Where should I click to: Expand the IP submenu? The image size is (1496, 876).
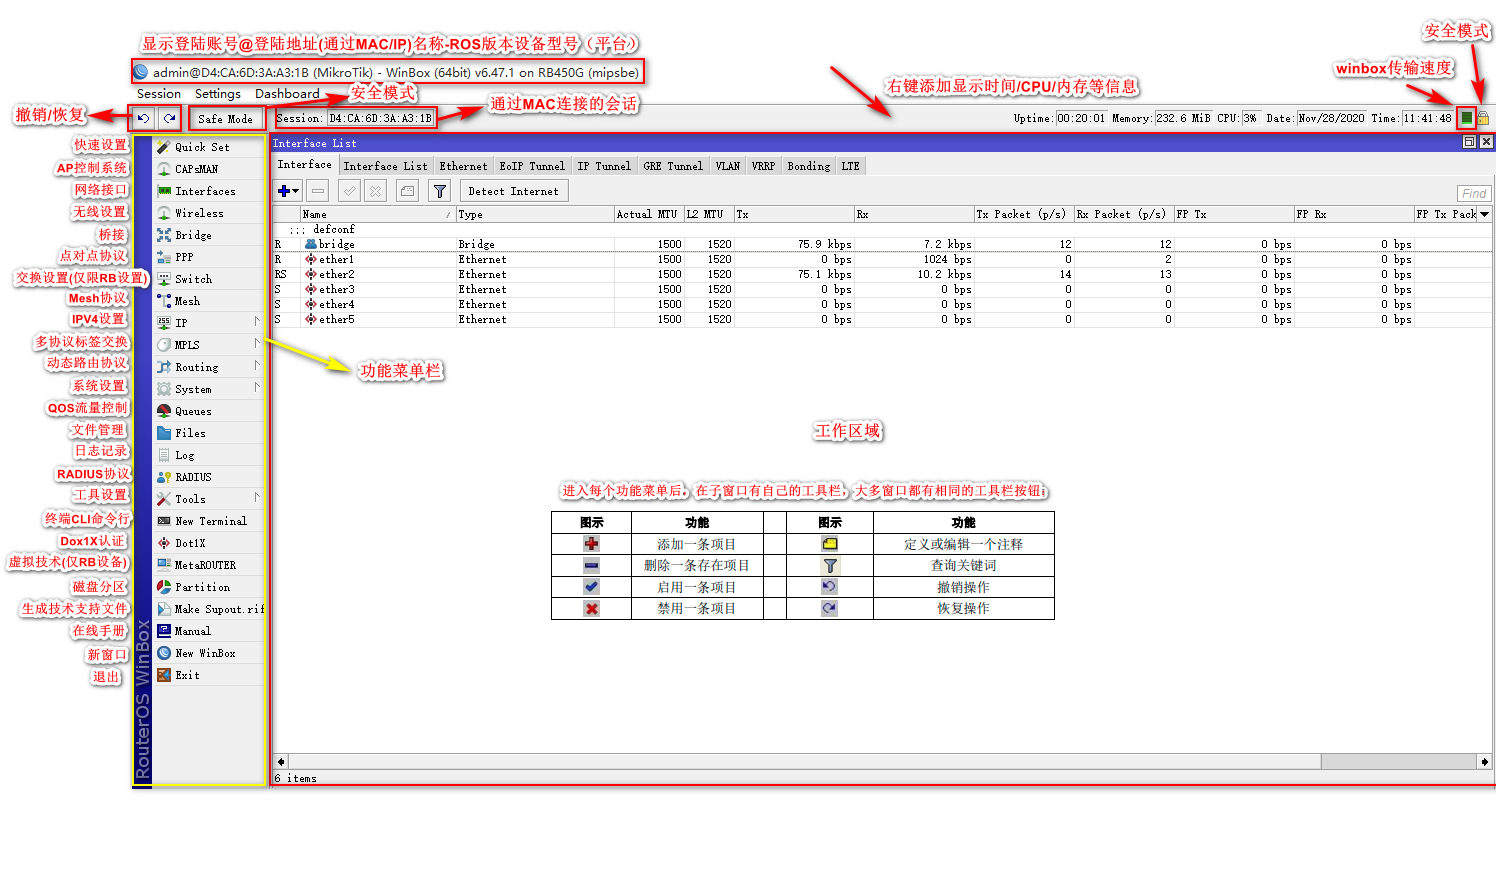(x=209, y=323)
